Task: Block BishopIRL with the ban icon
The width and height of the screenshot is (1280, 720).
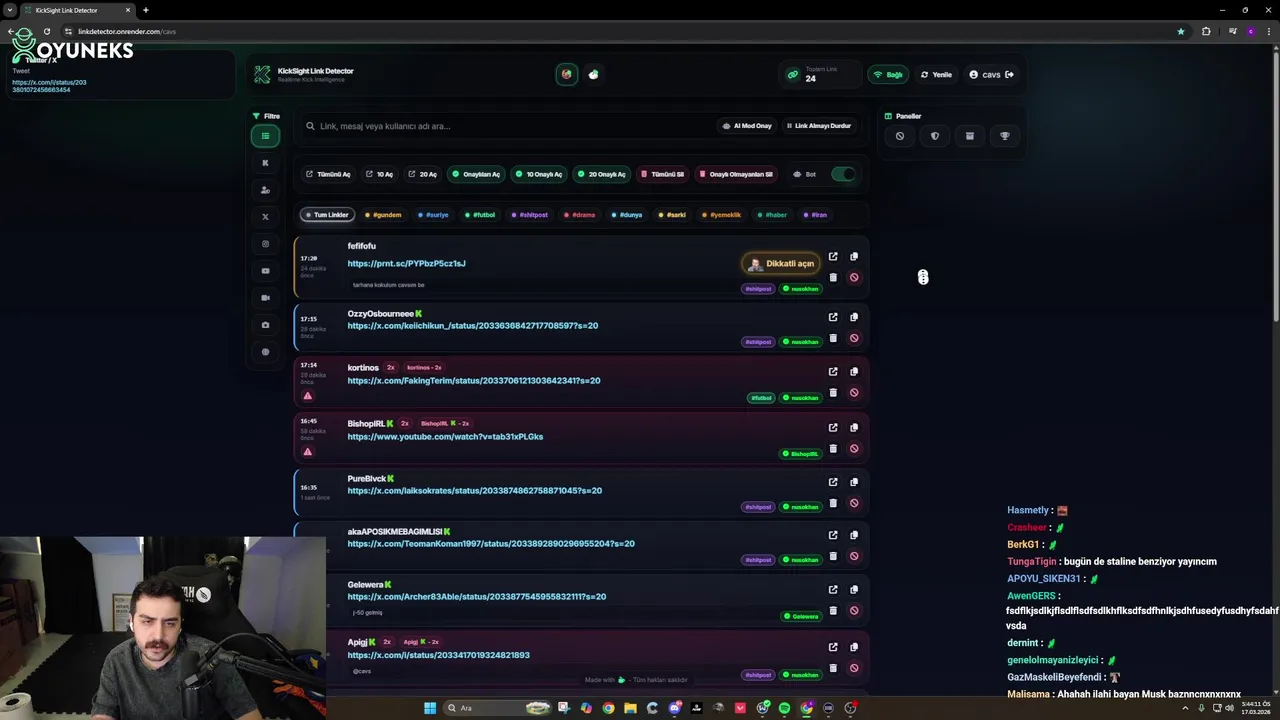Action: (x=854, y=449)
